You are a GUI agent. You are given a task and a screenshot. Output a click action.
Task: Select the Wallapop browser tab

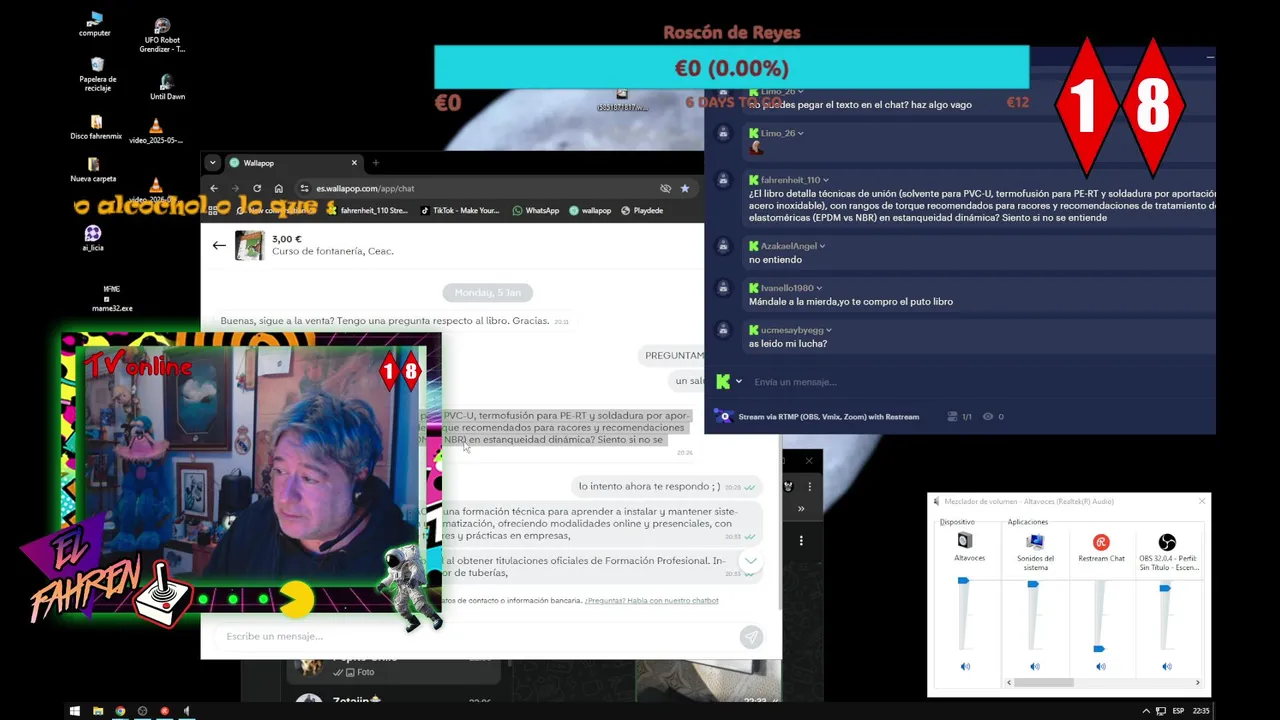(x=294, y=163)
